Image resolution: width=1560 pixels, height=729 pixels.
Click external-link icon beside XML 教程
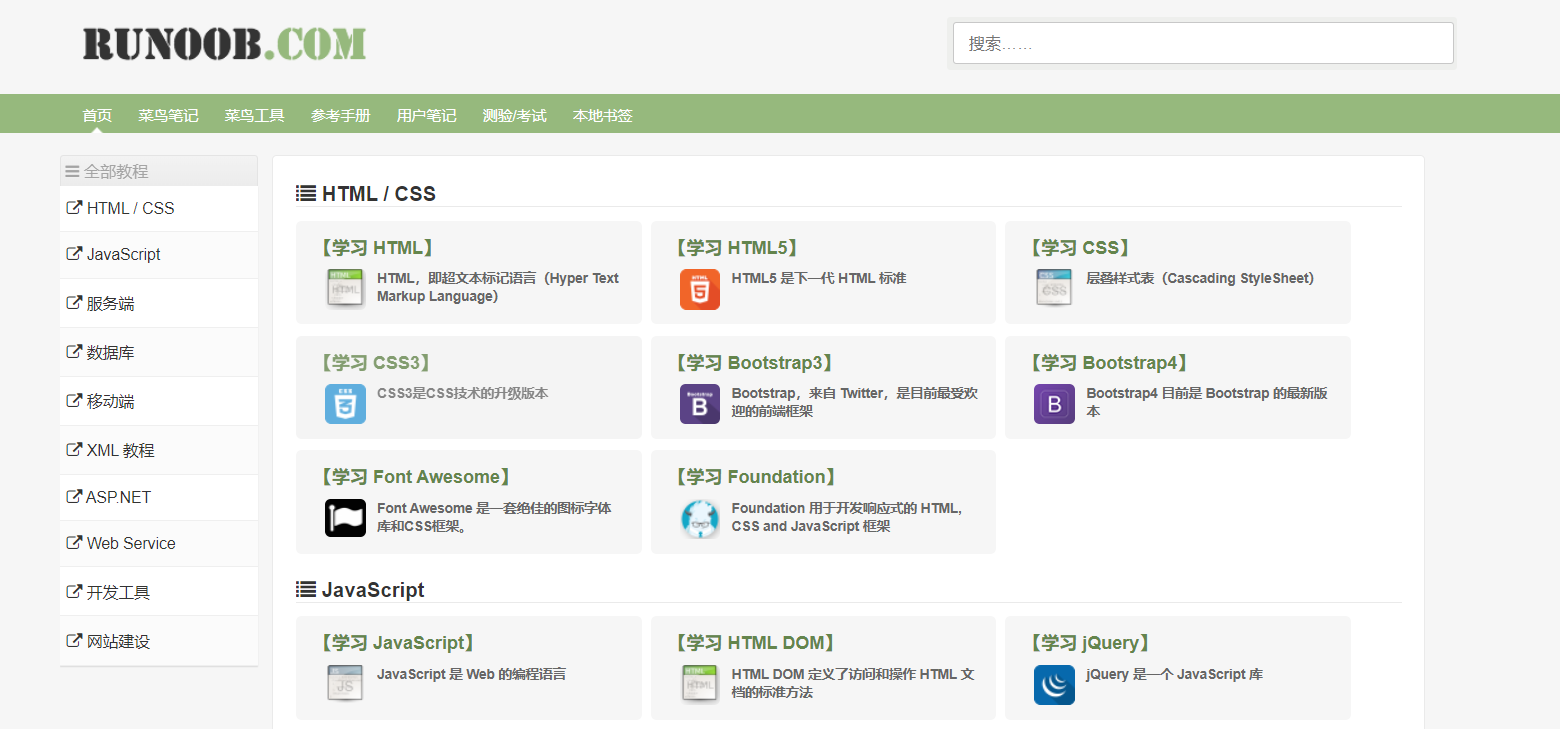click(x=73, y=450)
